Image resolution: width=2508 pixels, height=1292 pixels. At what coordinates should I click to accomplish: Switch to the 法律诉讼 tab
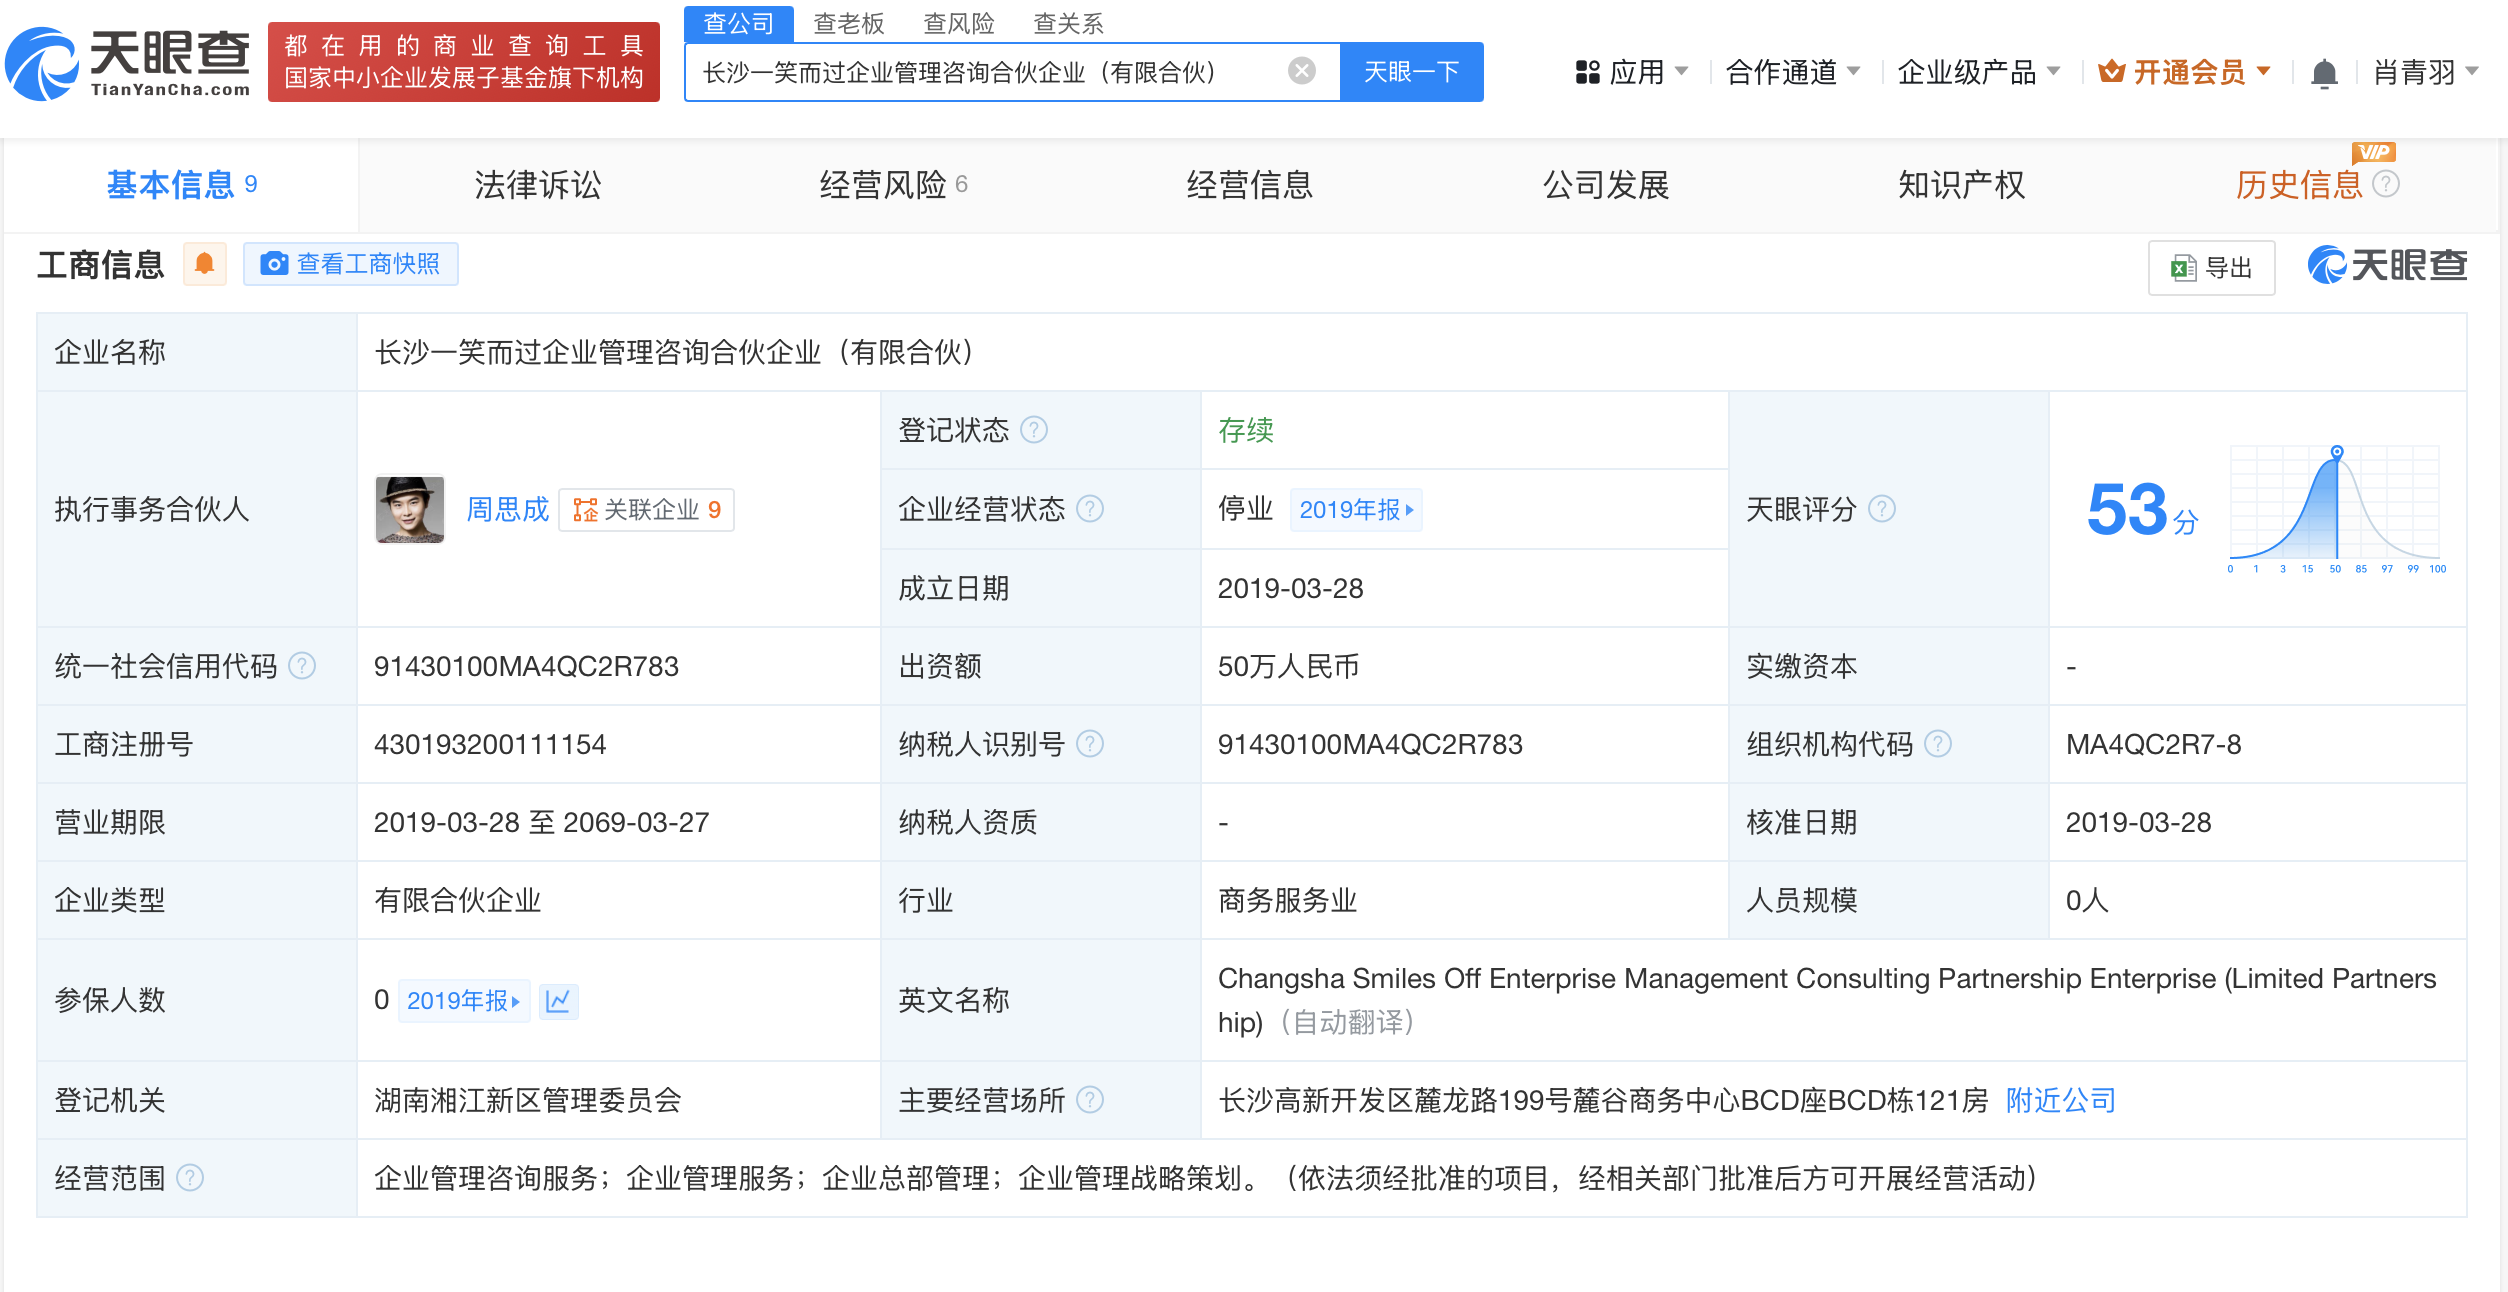coord(537,185)
